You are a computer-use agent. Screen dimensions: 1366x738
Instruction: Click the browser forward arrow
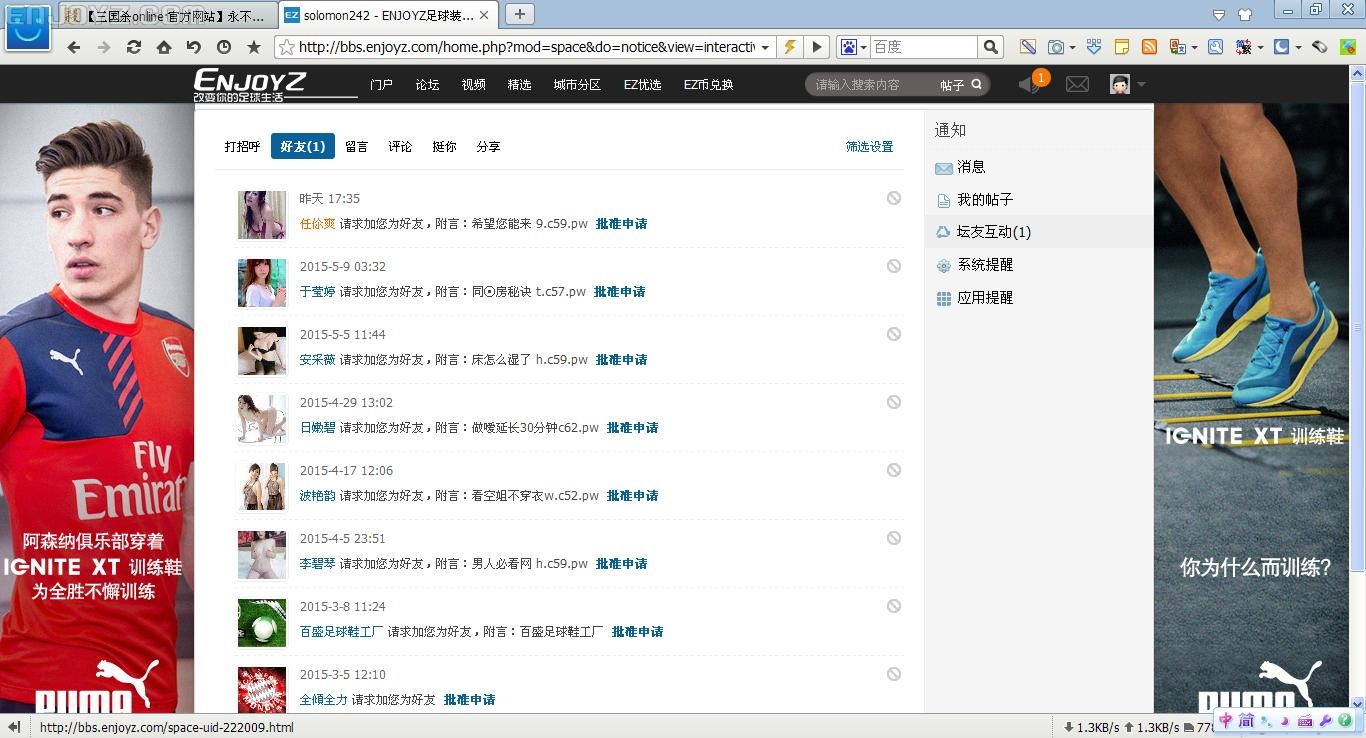tap(103, 47)
